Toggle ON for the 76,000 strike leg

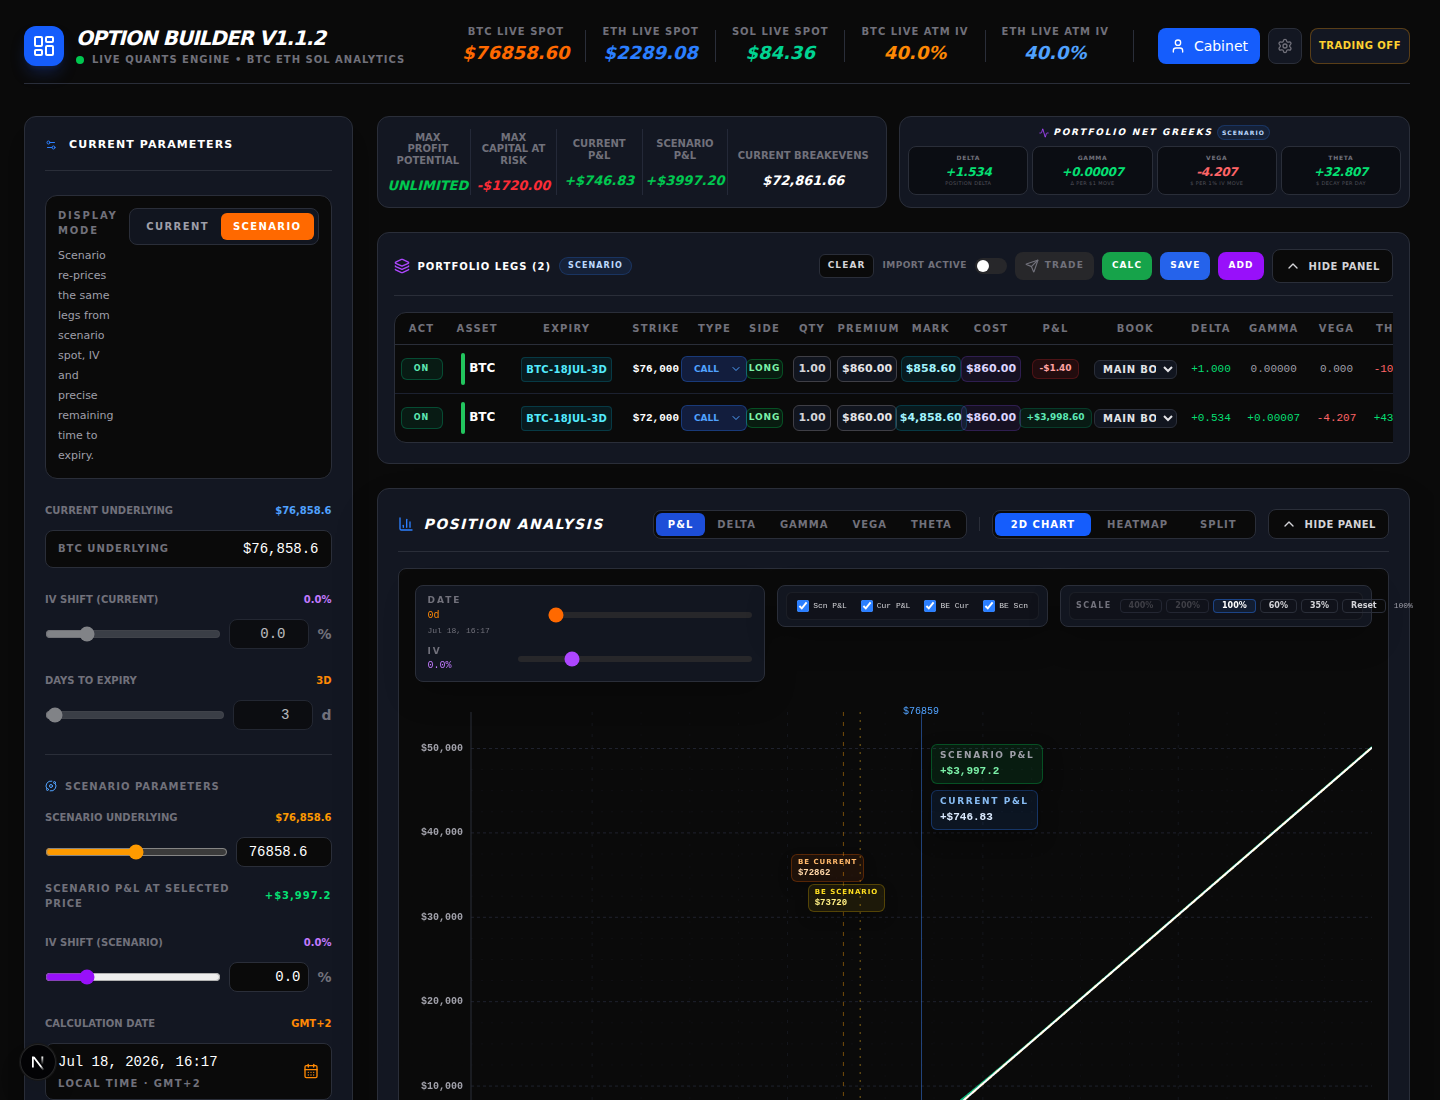[422, 369]
